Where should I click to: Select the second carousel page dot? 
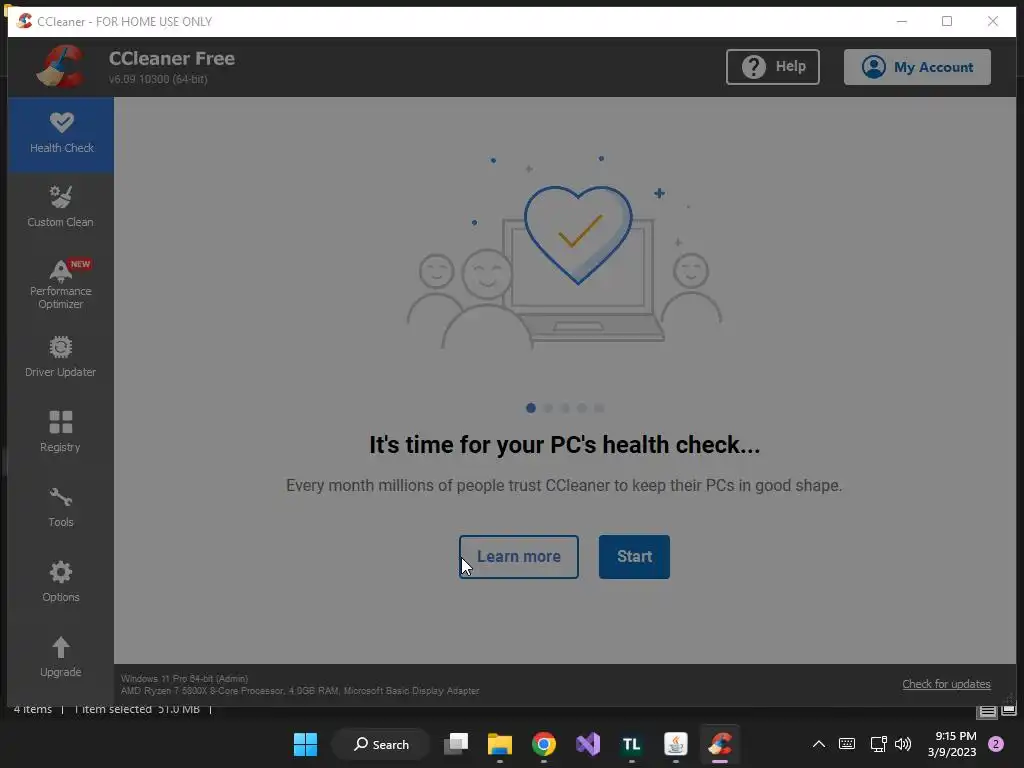tap(548, 408)
